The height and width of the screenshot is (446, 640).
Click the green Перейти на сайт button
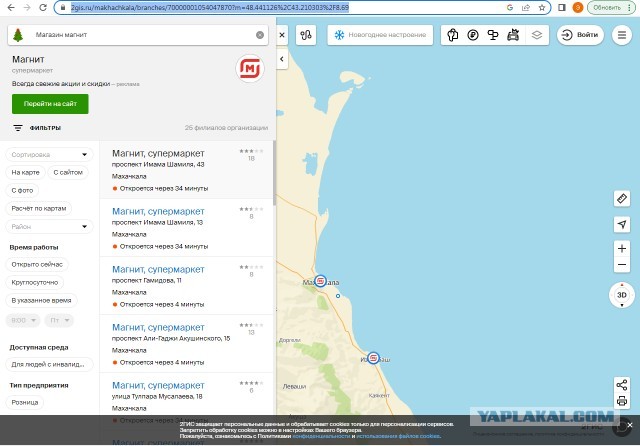click(x=50, y=104)
